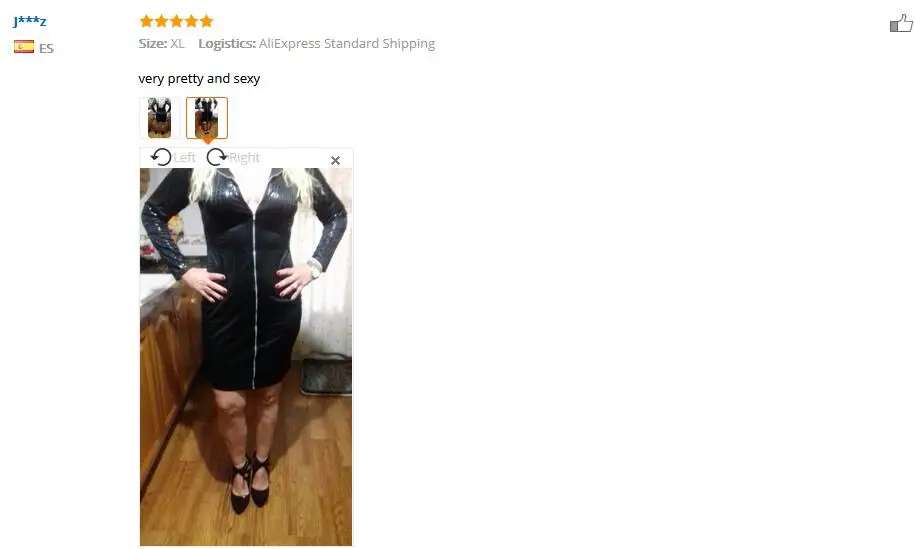
Task: Click the middle third rating star
Action: click(176, 22)
